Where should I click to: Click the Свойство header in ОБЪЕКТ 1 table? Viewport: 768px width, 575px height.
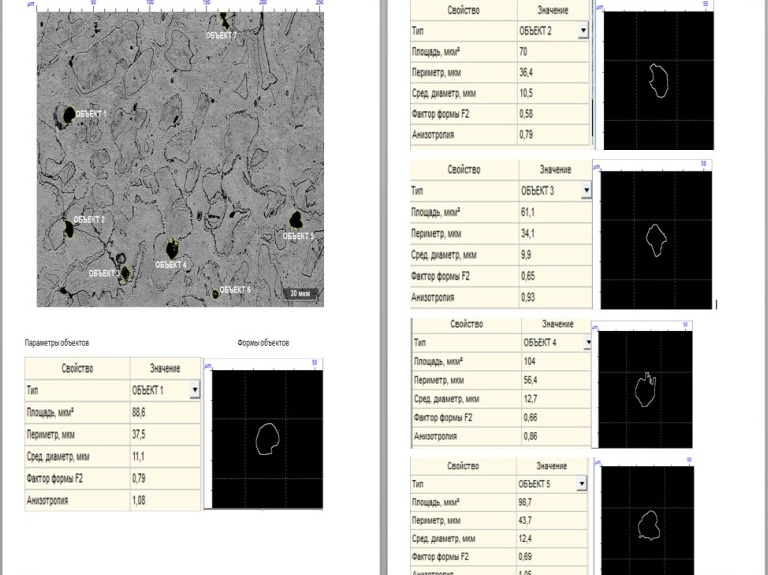(x=77, y=368)
